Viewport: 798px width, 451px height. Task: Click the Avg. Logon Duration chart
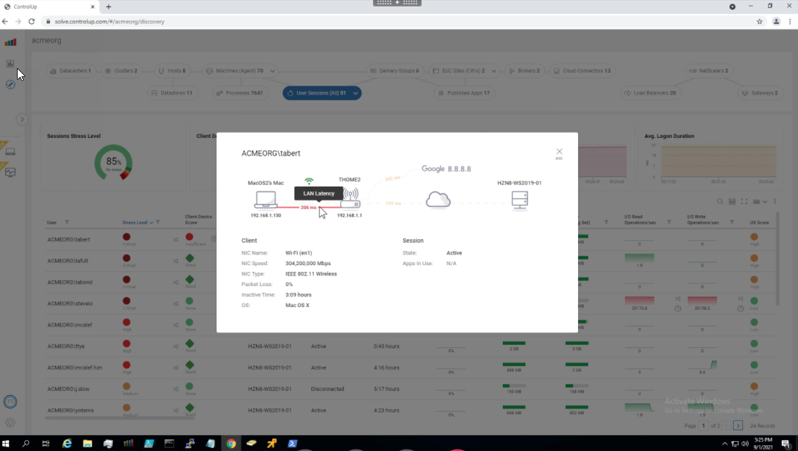(x=718, y=162)
